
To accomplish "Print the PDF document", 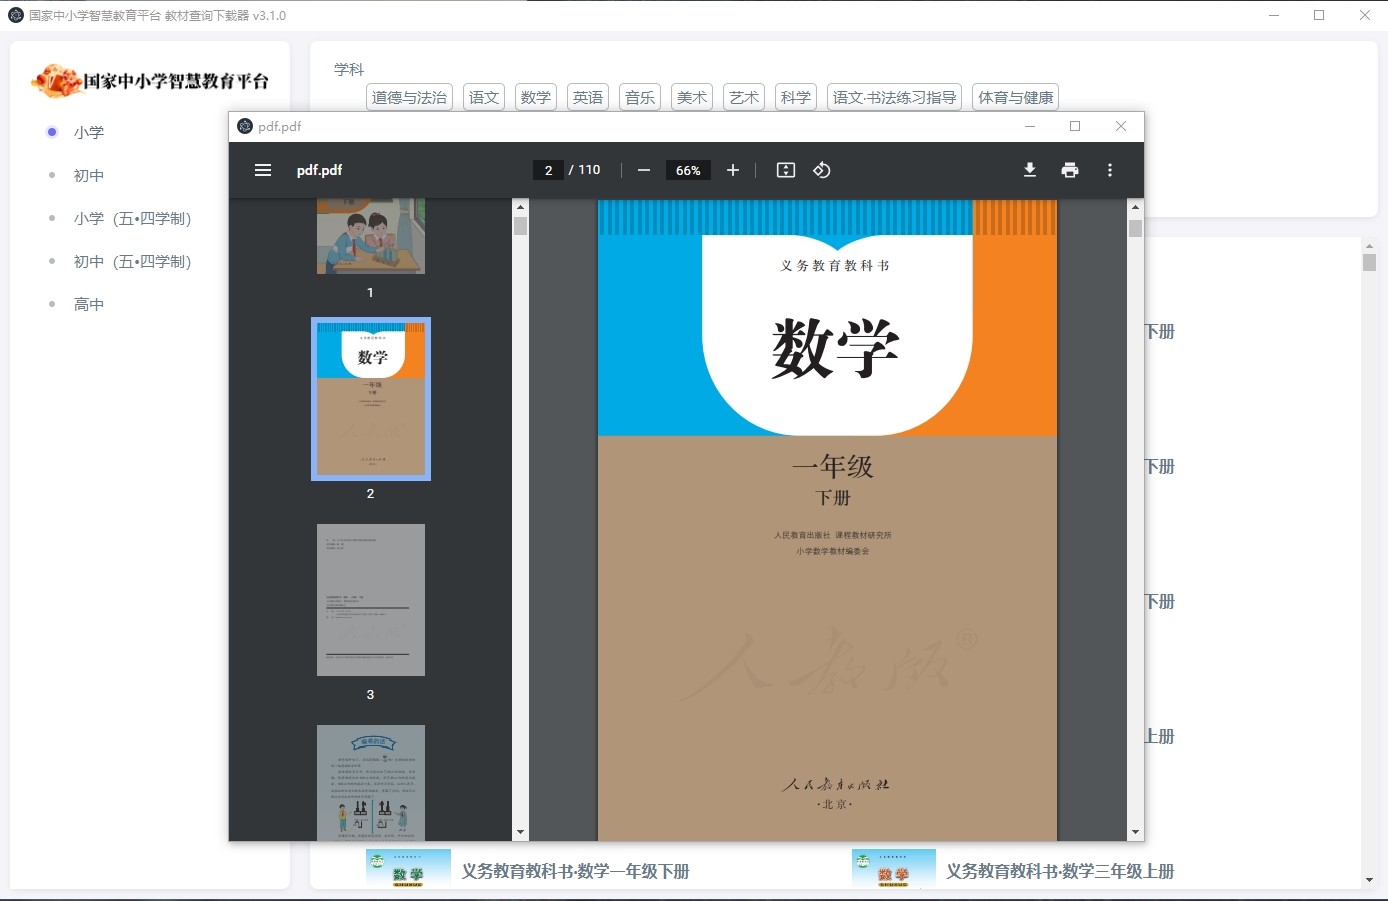I will (x=1070, y=170).
